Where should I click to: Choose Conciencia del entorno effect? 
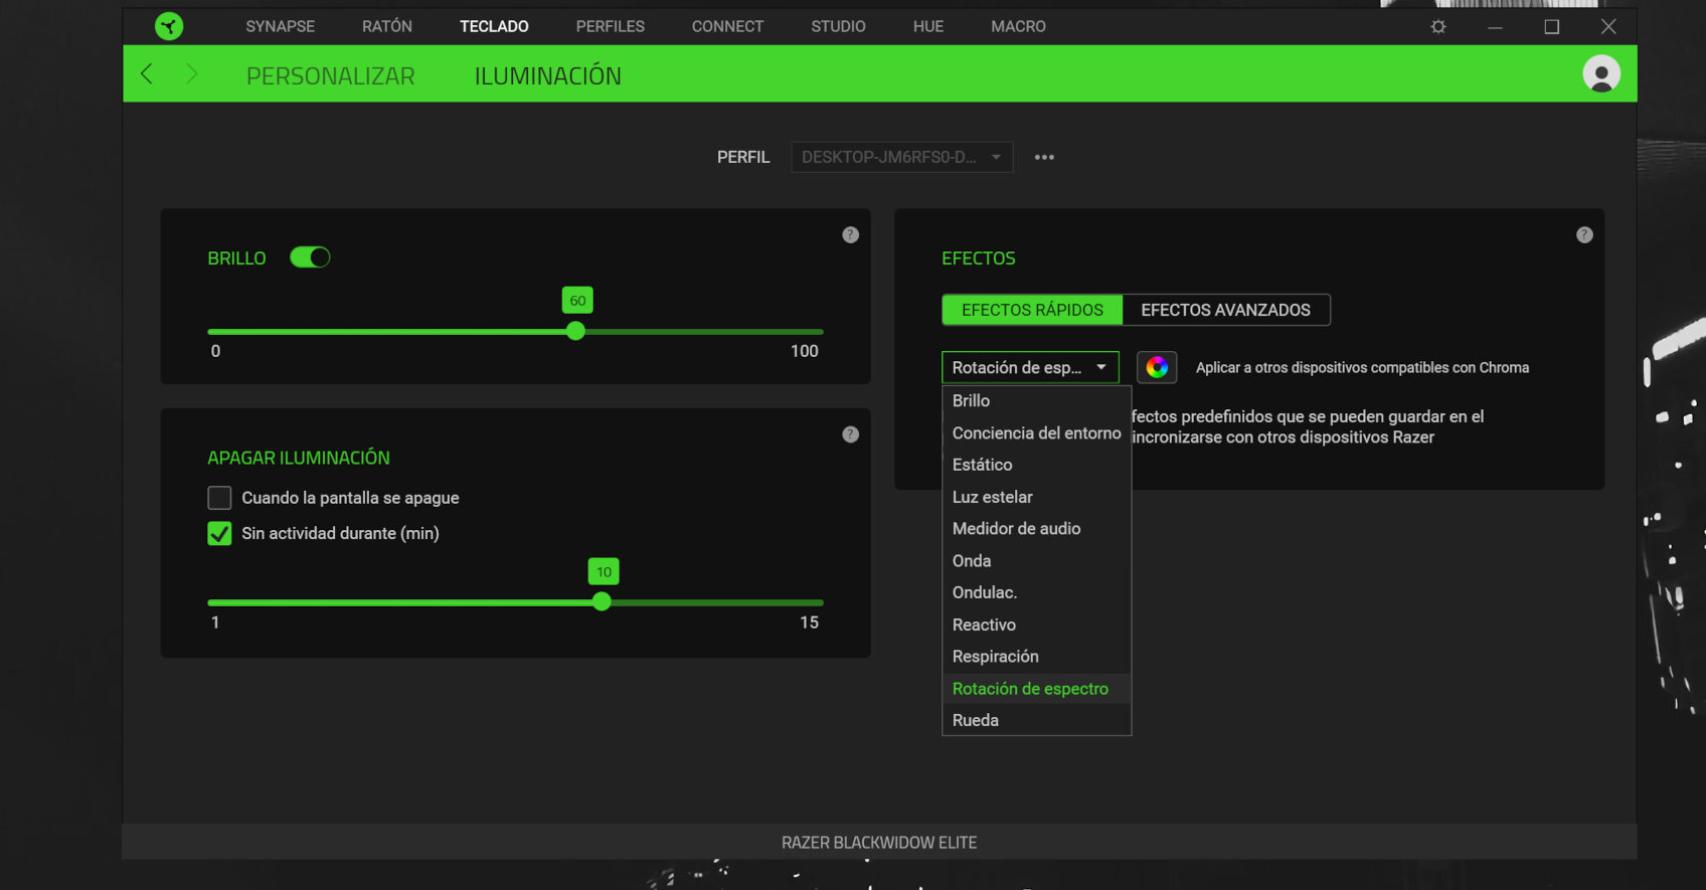coord(1036,433)
